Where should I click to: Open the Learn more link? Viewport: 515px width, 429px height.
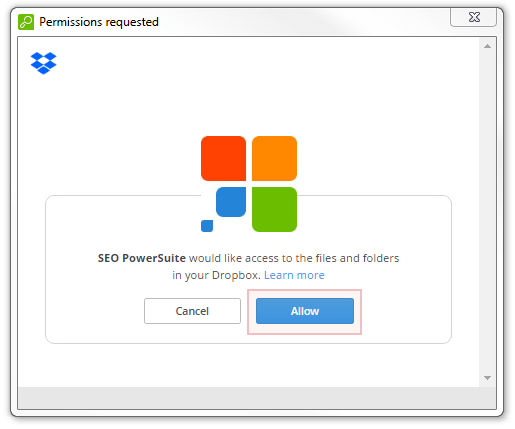(294, 275)
